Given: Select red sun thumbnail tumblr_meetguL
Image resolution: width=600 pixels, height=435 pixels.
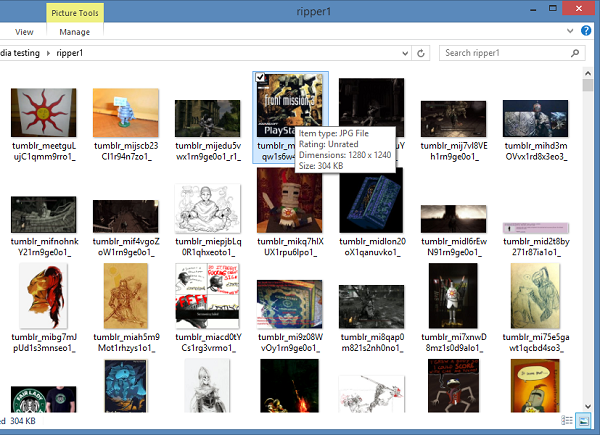Looking at the screenshot, I should [44, 112].
